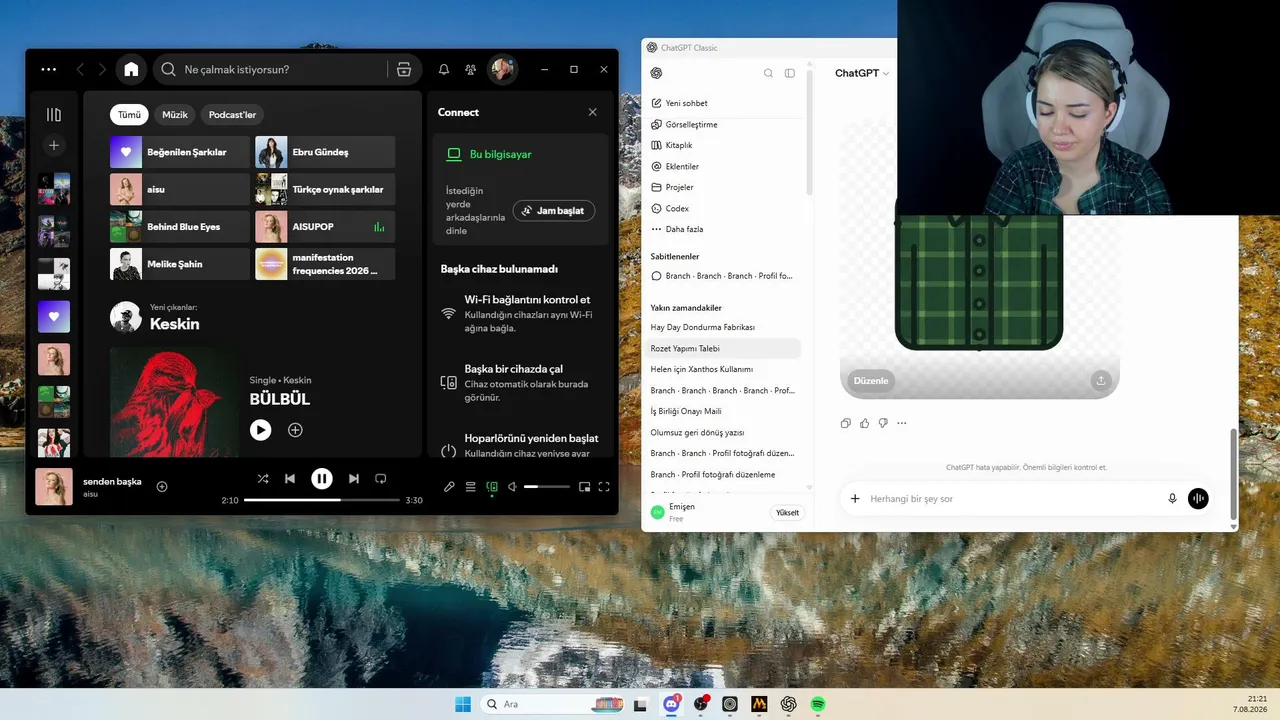Open Beğenilen Şarkılar playlist
Screen dimensions: 1280x720
point(180,152)
